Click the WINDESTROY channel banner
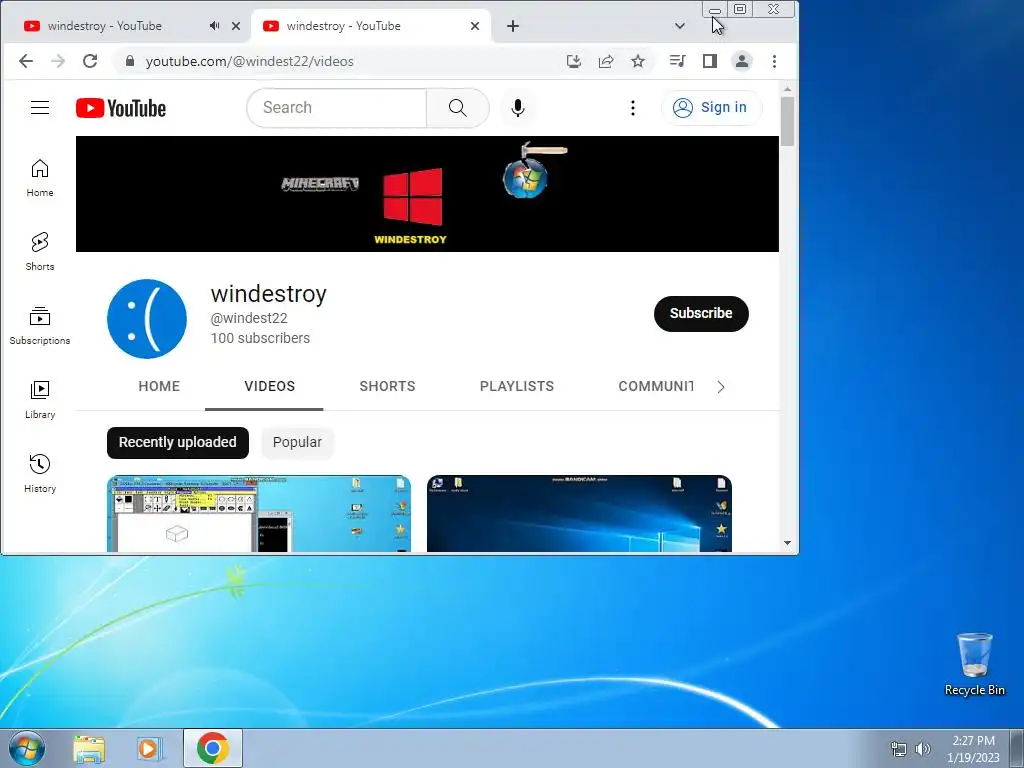The width and height of the screenshot is (1024, 768). tap(427, 194)
